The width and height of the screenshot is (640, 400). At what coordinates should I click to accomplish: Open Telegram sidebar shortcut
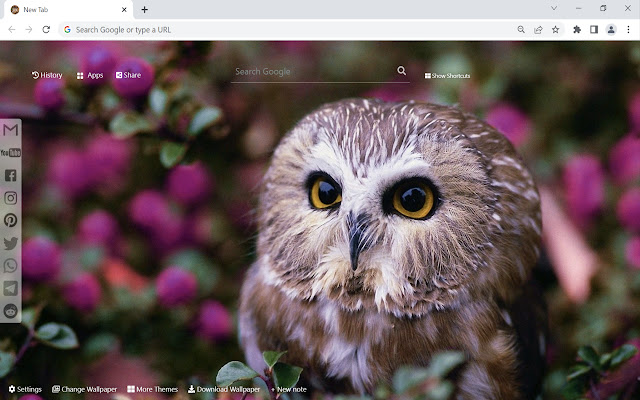11,288
